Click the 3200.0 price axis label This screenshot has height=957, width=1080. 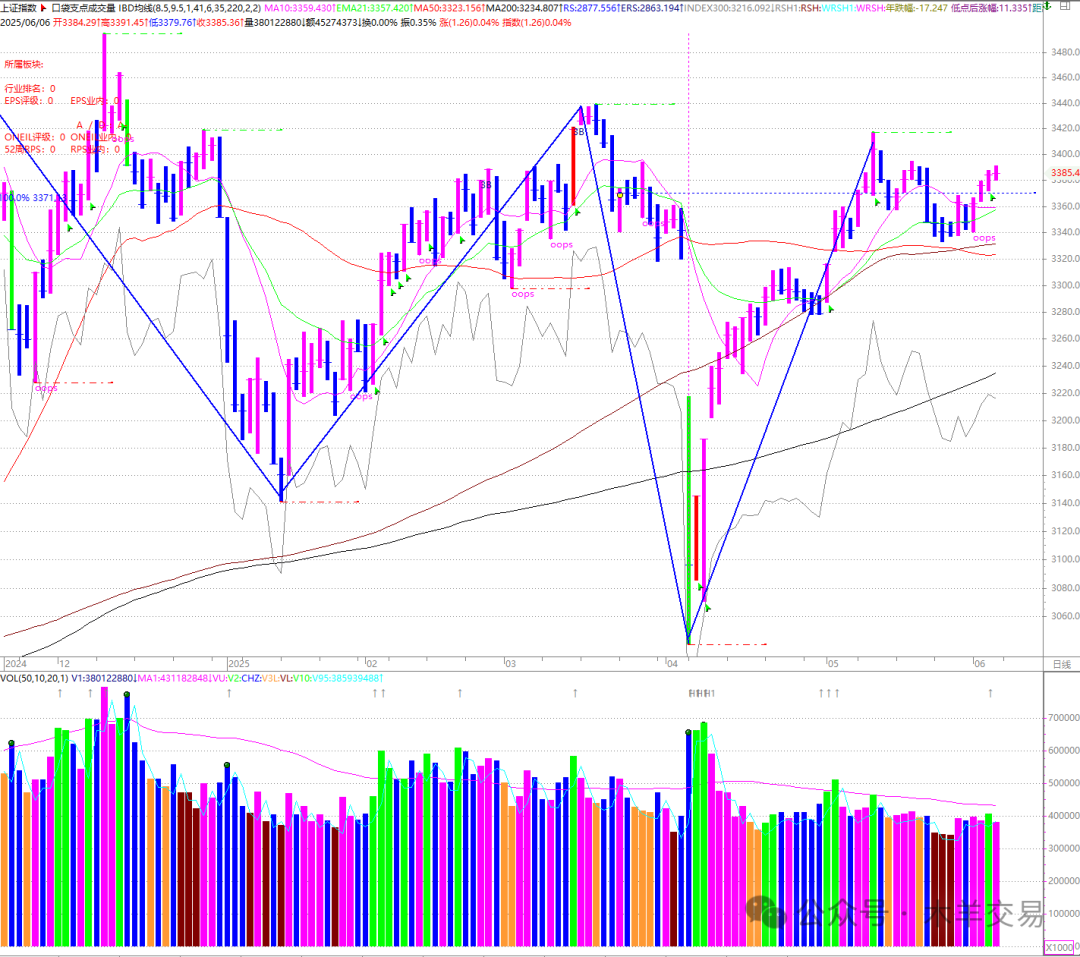1064,420
